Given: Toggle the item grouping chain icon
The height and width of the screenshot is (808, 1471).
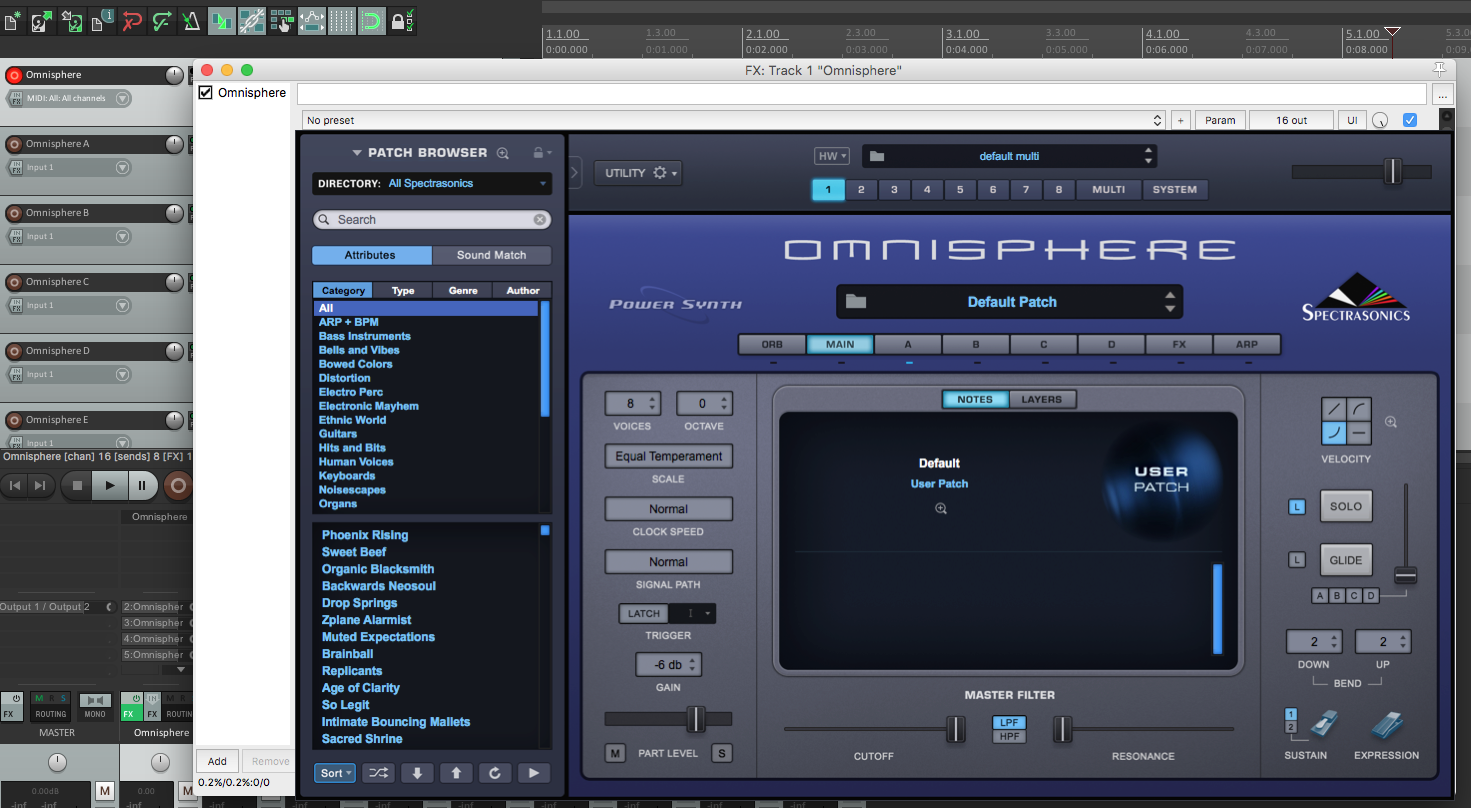Looking at the screenshot, I should (x=252, y=20).
